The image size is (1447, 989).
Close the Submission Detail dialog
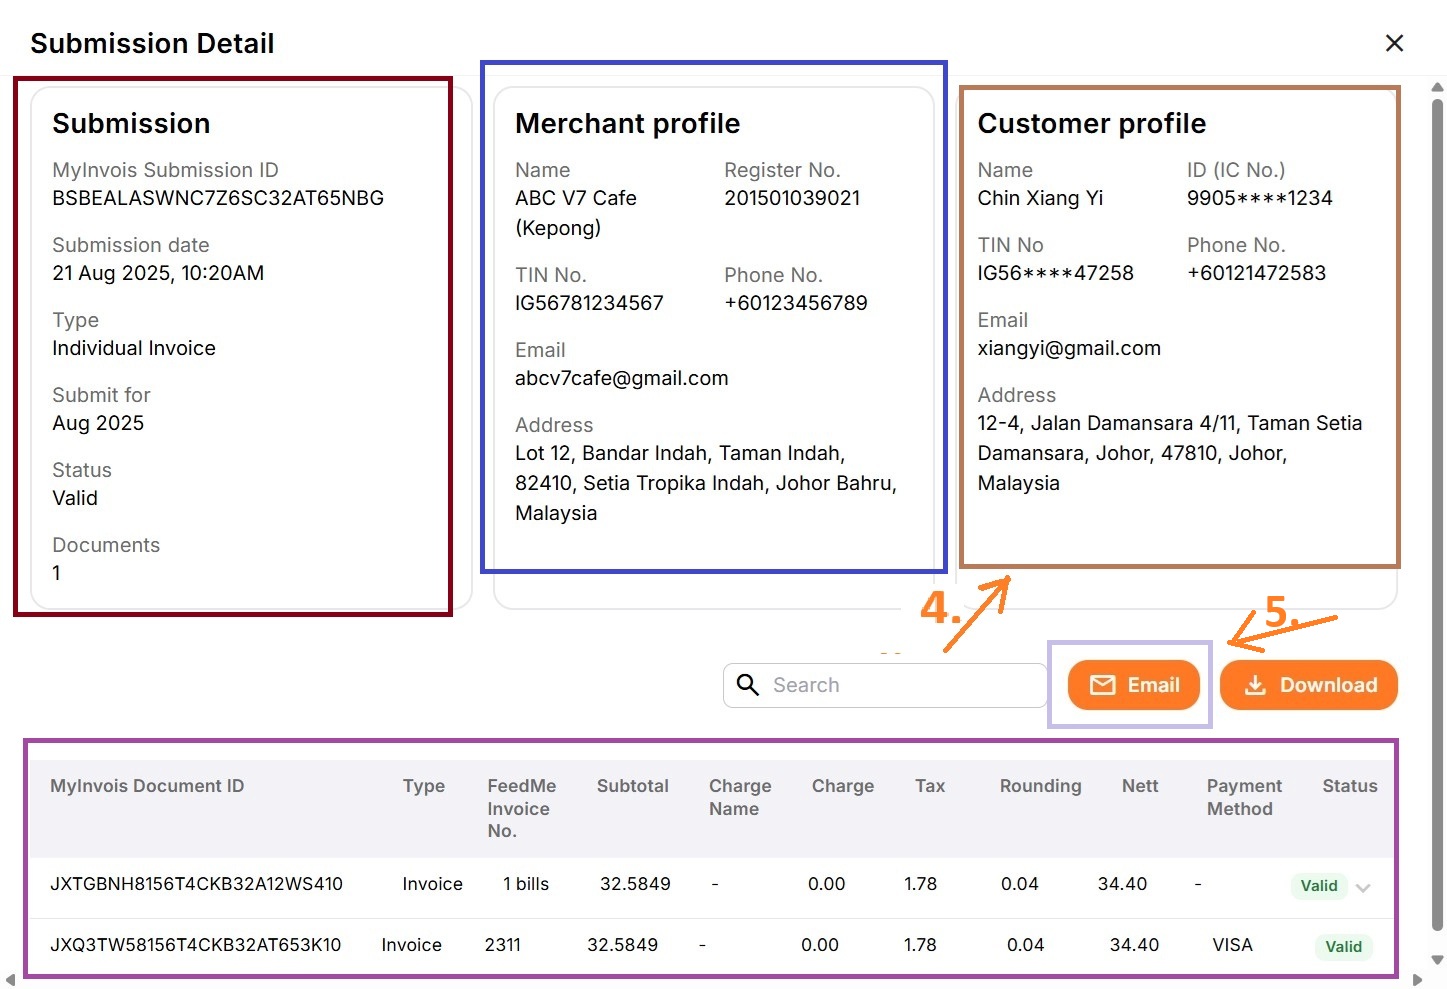tap(1394, 43)
